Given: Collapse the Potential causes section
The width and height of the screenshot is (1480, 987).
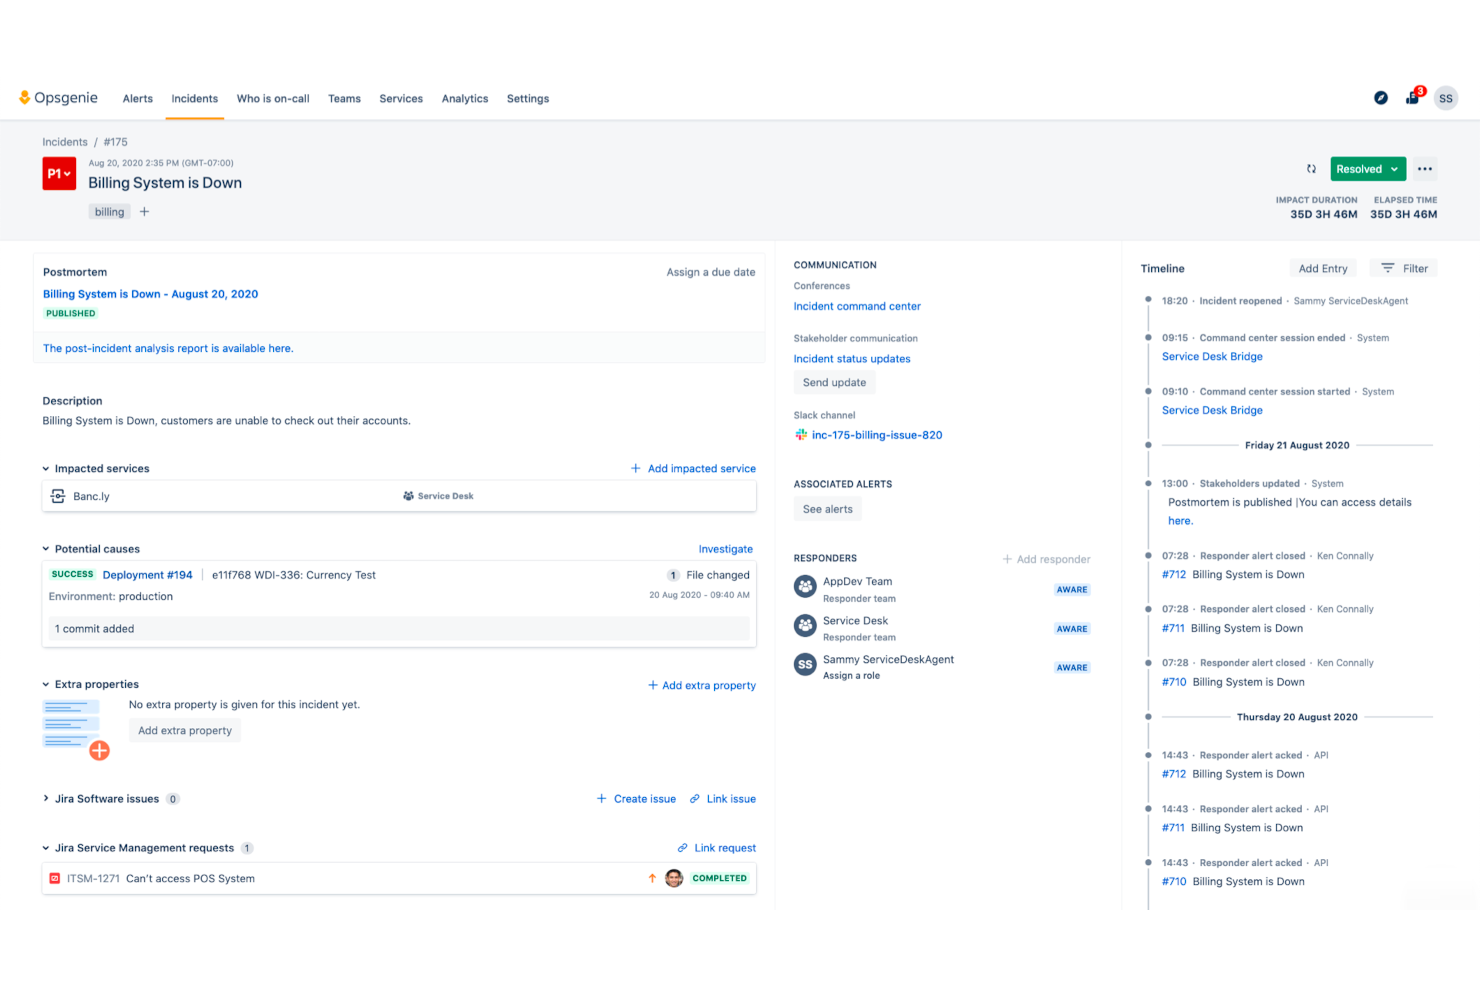Looking at the screenshot, I should coord(45,548).
